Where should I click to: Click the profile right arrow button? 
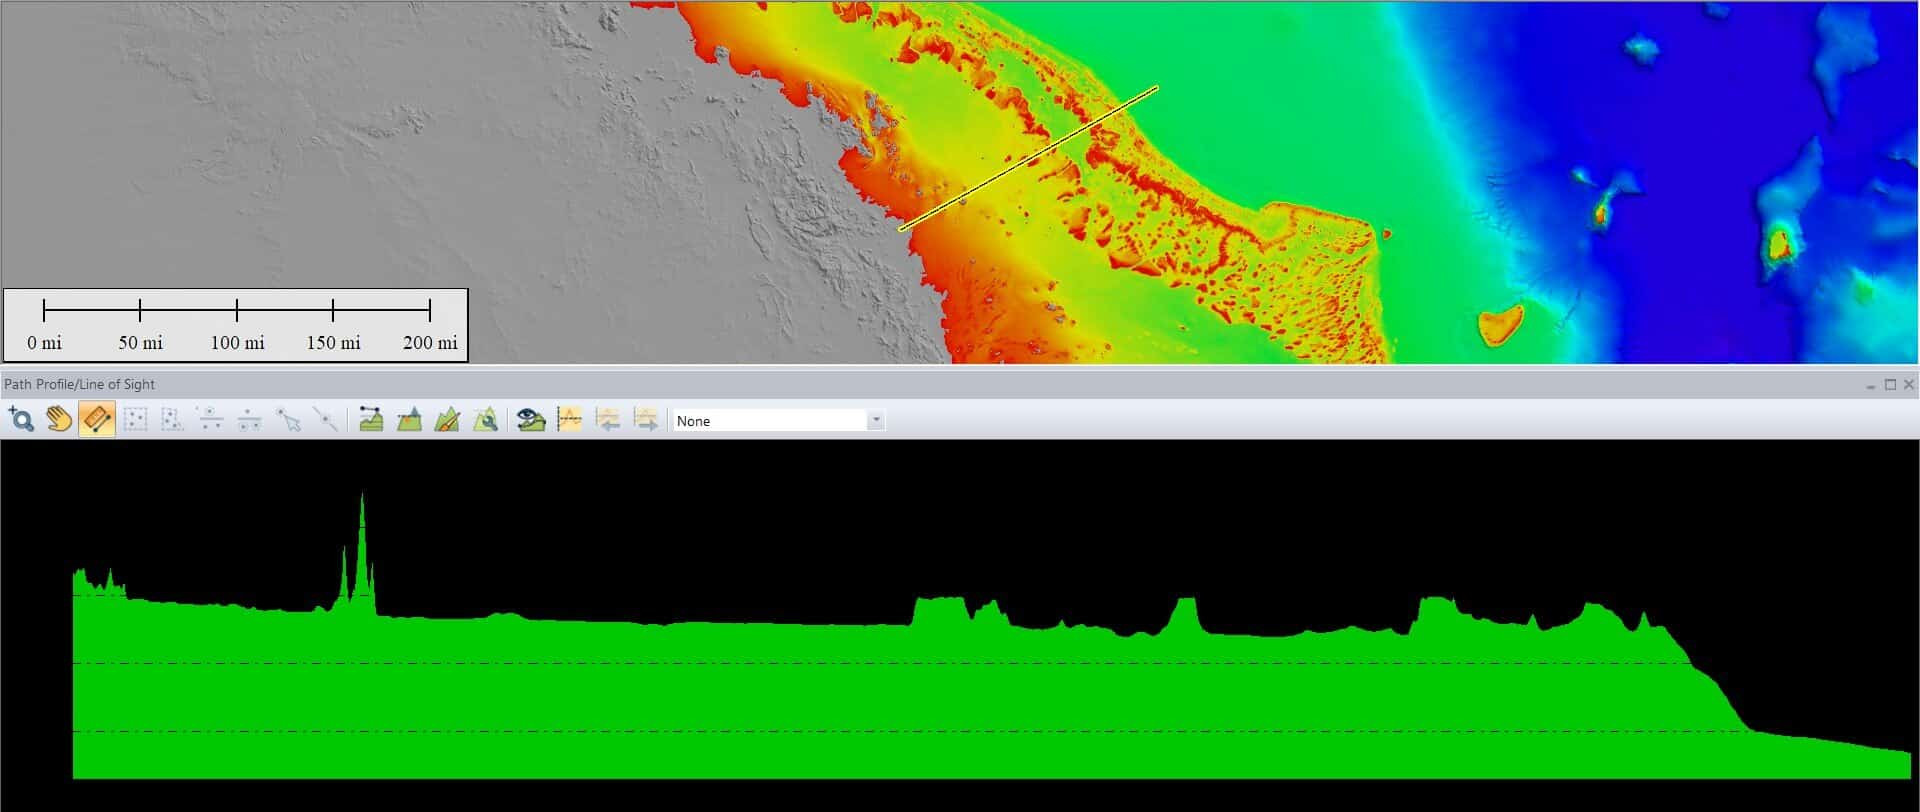(x=646, y=420)
